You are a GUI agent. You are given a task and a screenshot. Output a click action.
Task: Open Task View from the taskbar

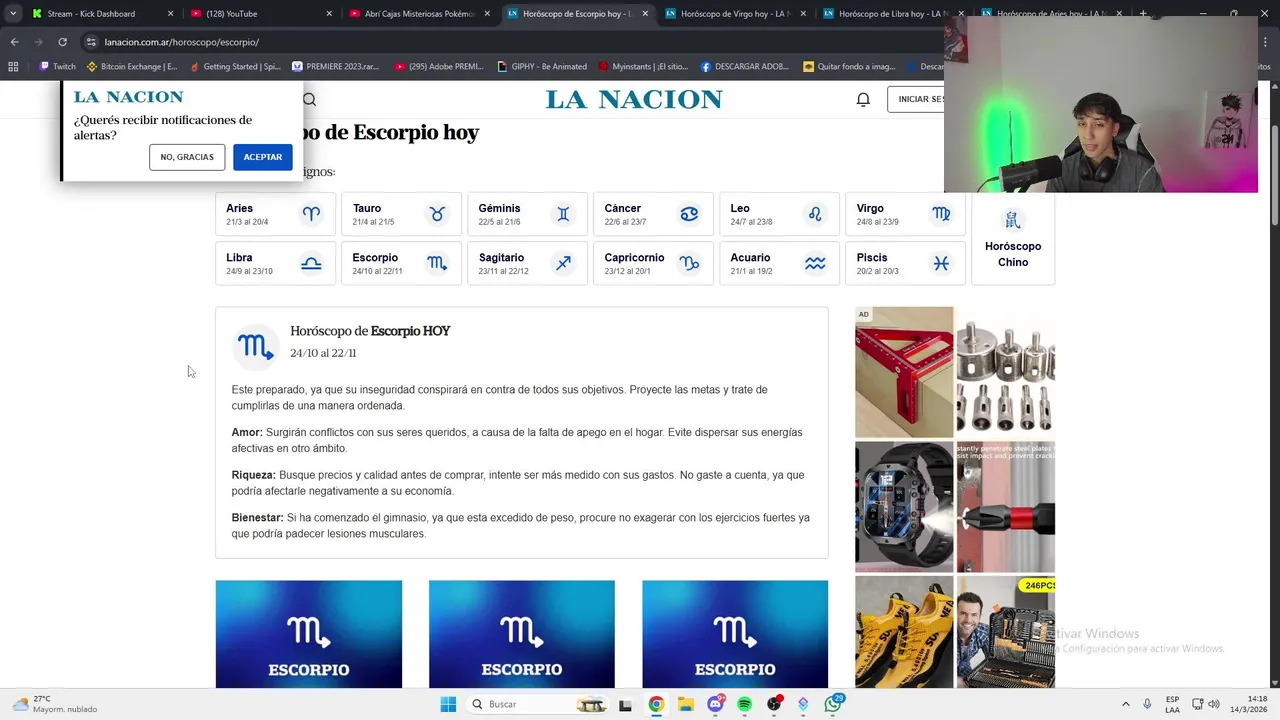coord(625,704)
